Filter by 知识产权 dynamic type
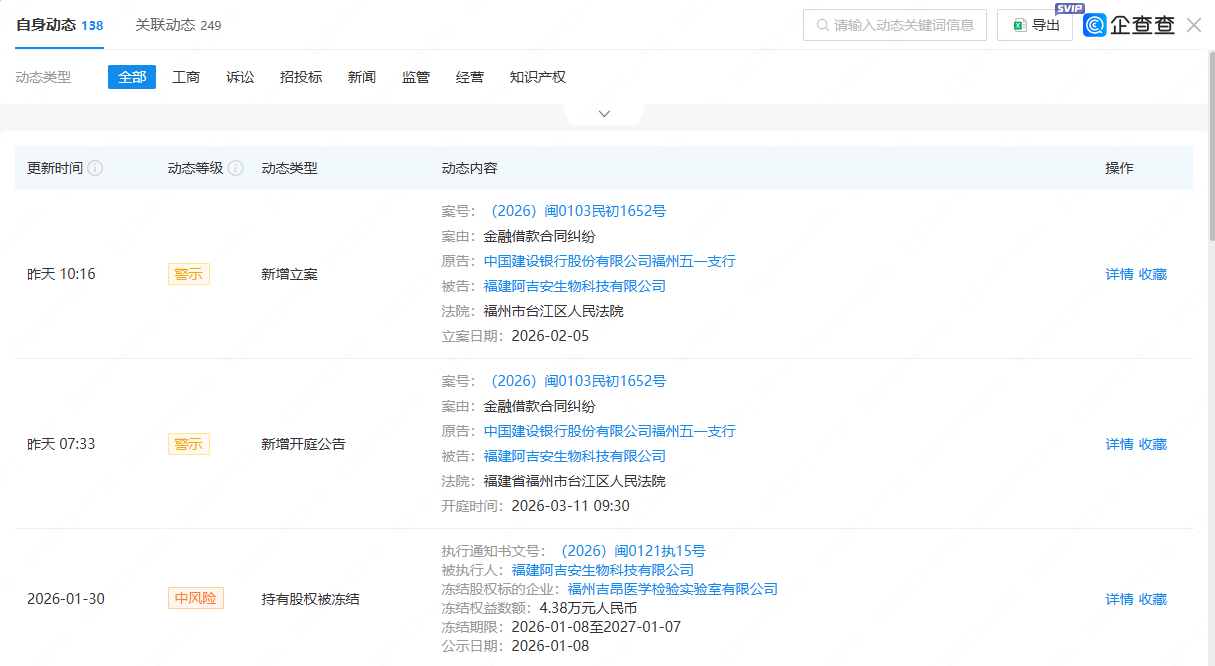The image size is (1215, 666). [537, 77]
